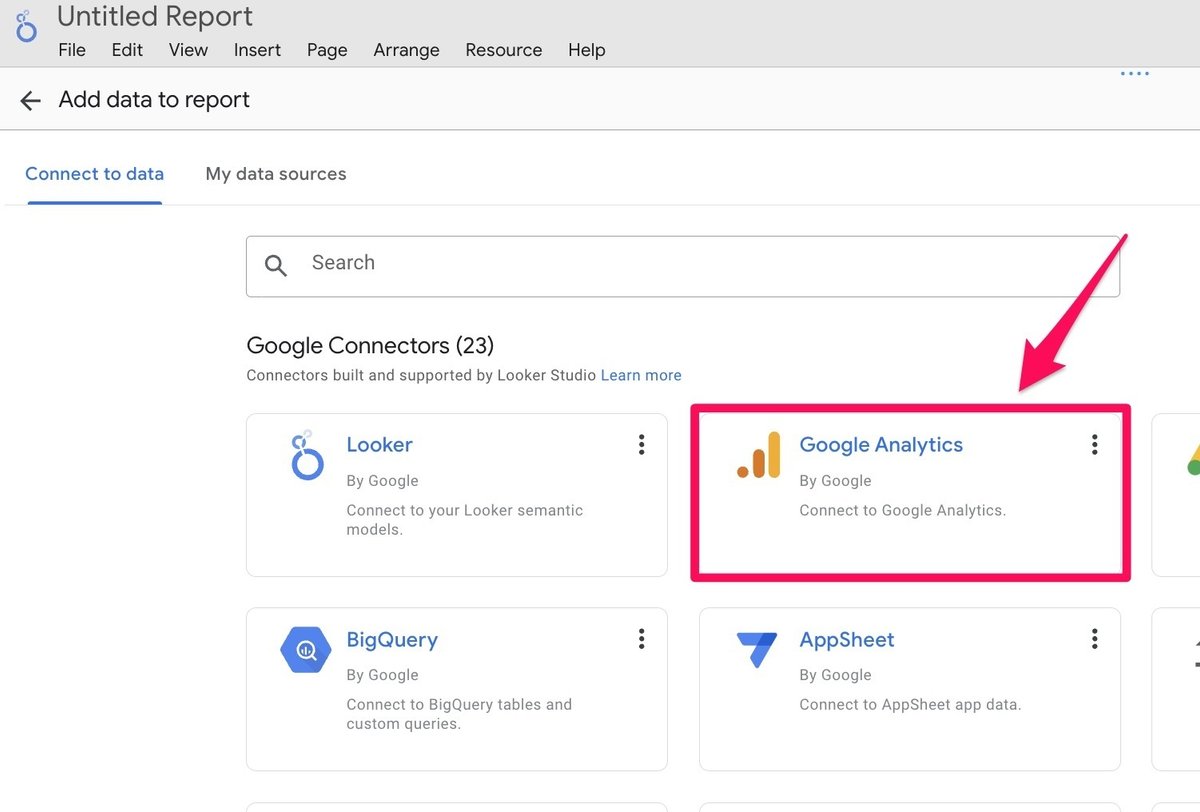Switch to My data sources tab

(276, 174)
